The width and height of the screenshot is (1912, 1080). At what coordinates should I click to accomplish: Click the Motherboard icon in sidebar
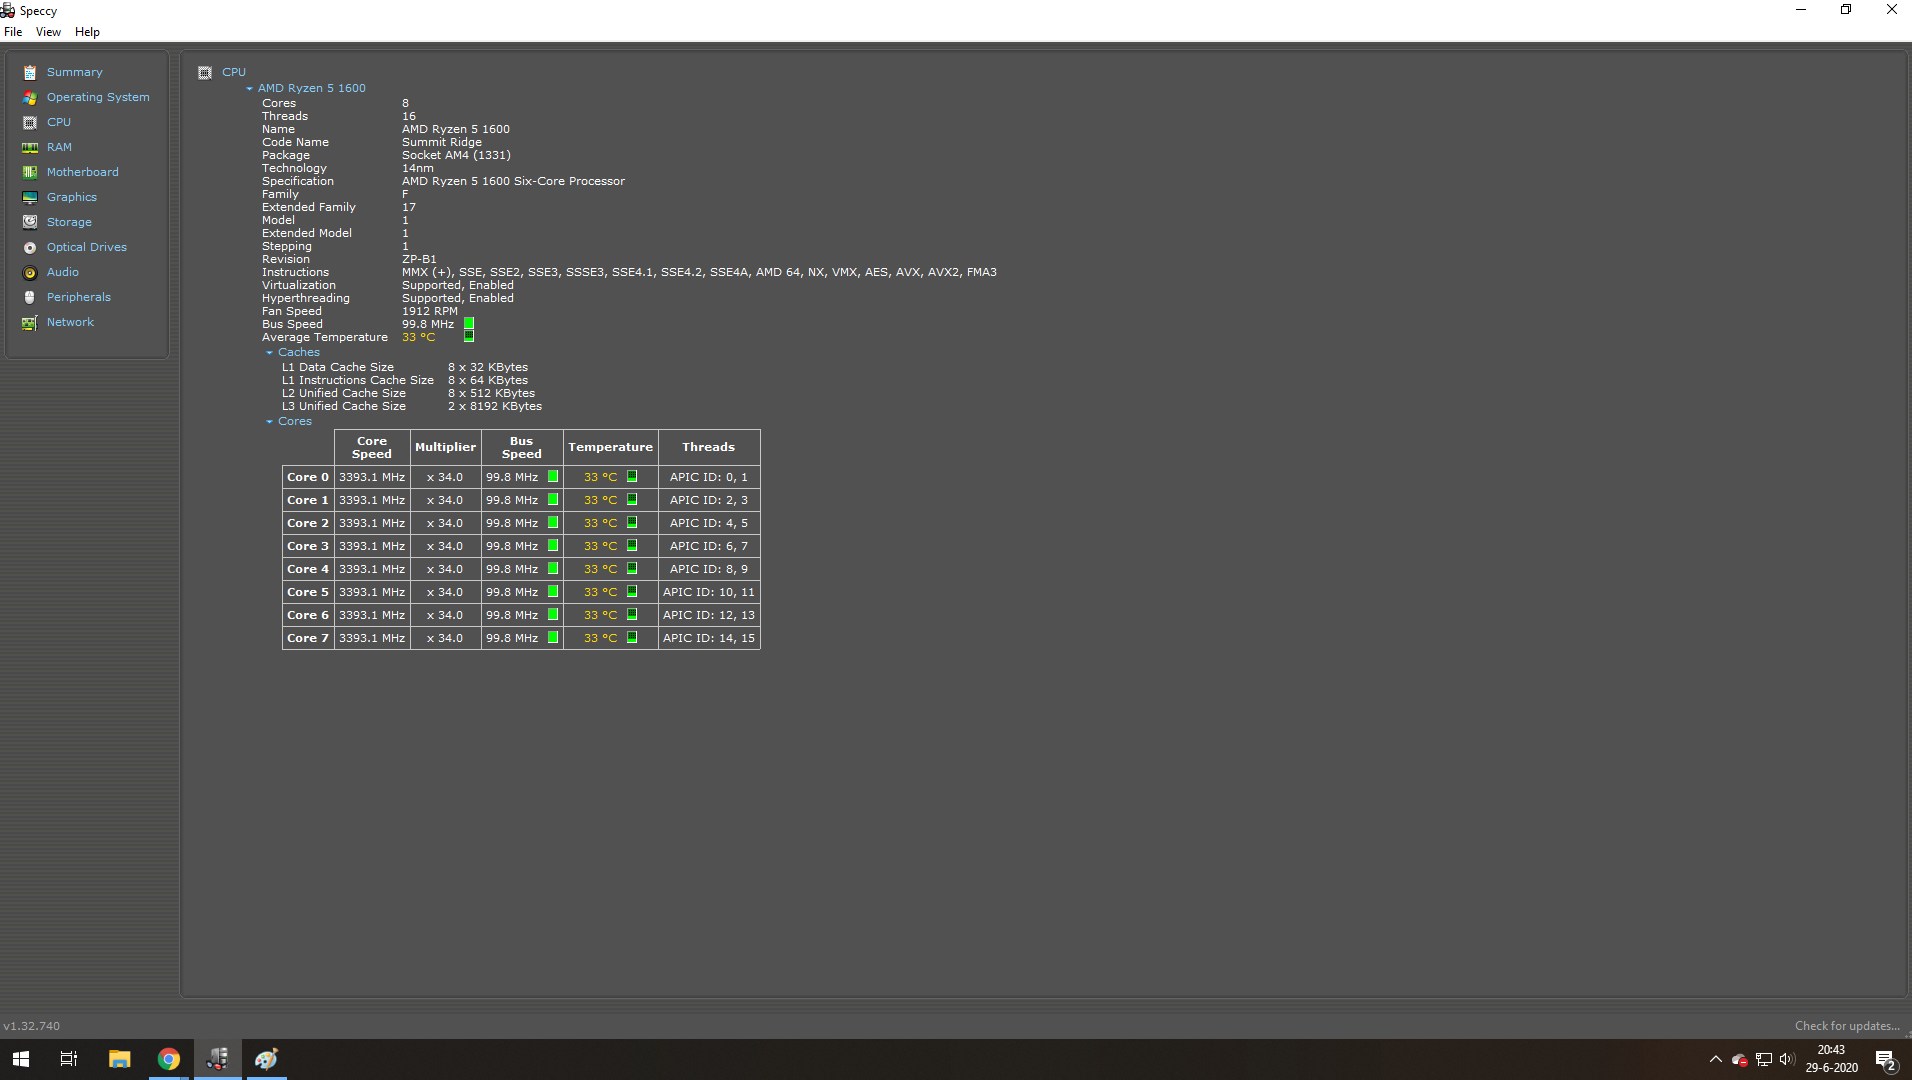pyautogui.click(x=30, y=172)
